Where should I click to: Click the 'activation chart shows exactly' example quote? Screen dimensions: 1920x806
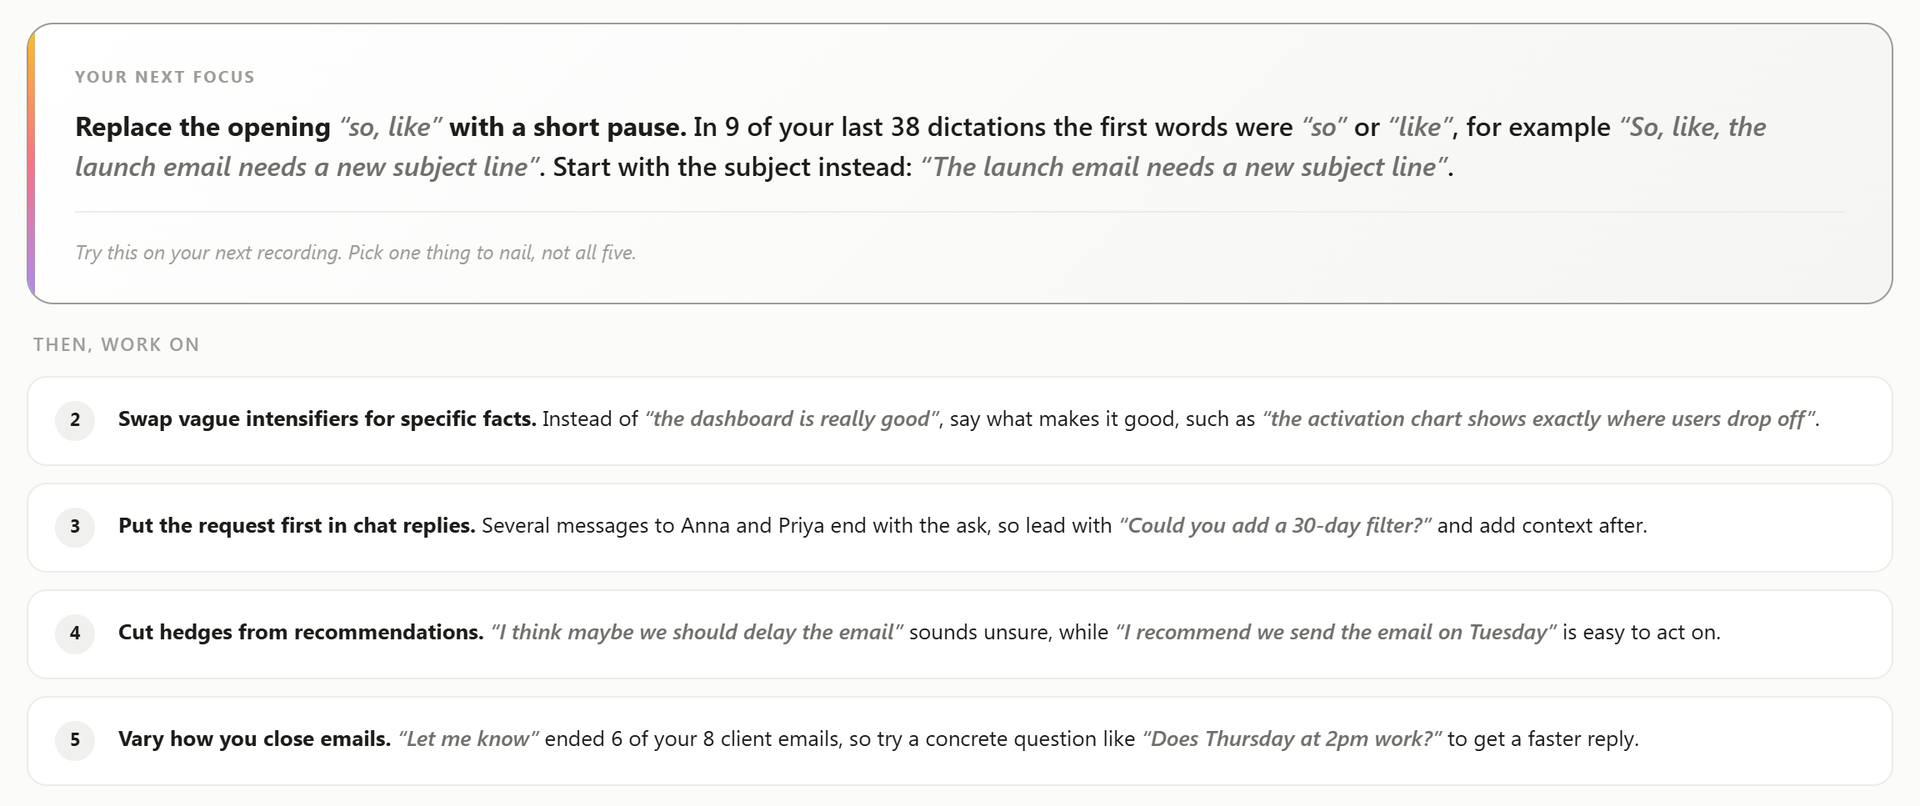click(x=1540, y=419)
